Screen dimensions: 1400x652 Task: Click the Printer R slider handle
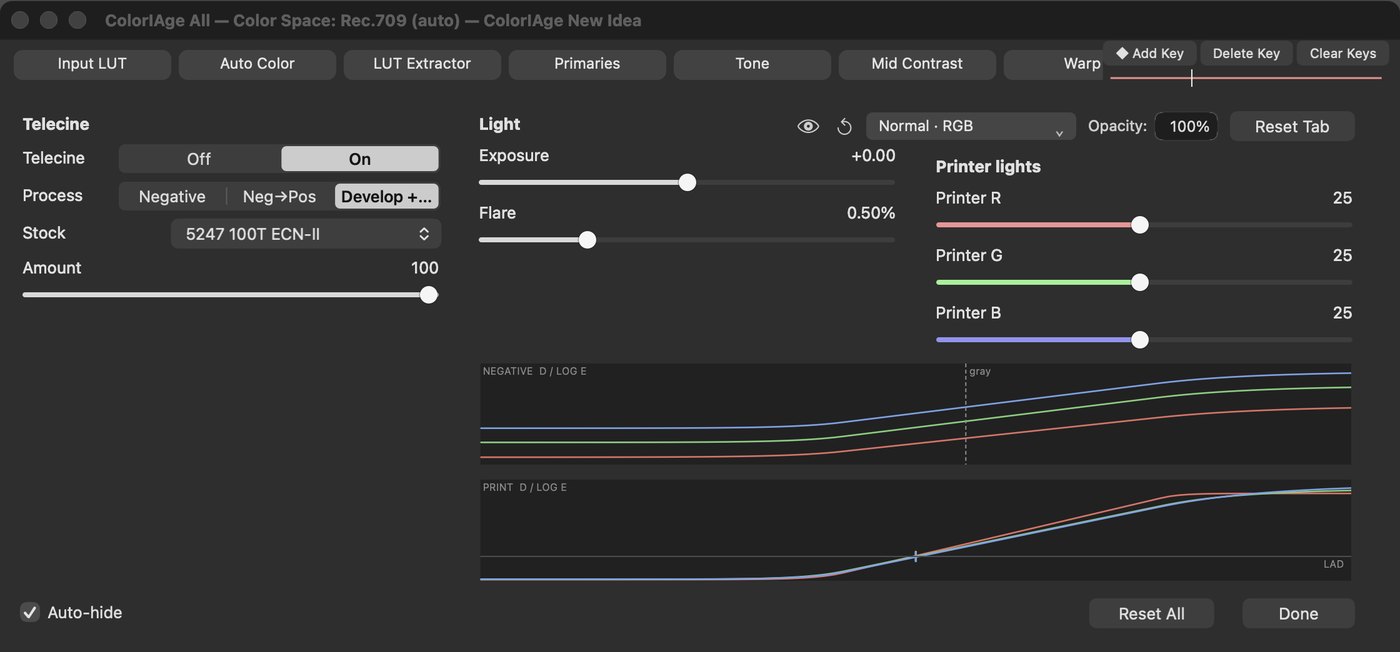click(1139, 225)
